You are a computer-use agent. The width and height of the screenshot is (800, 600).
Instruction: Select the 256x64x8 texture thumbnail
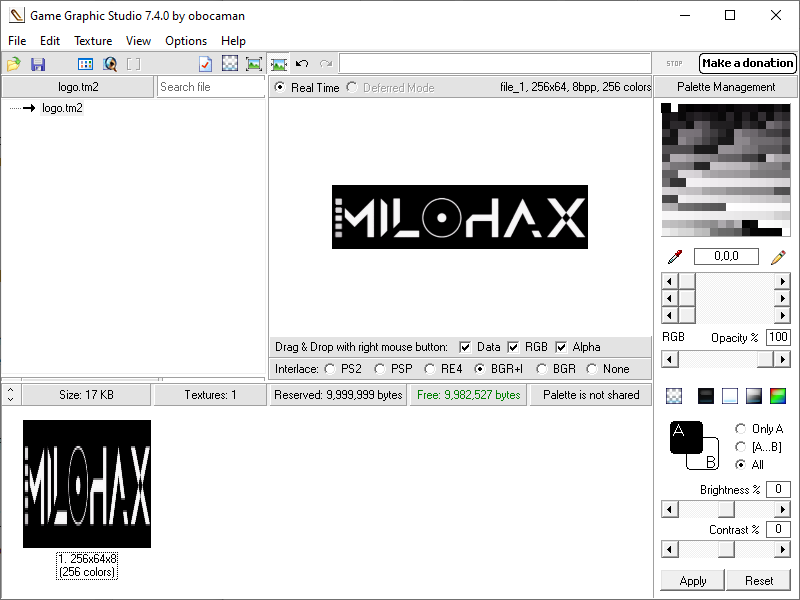(x=87, y=484)
